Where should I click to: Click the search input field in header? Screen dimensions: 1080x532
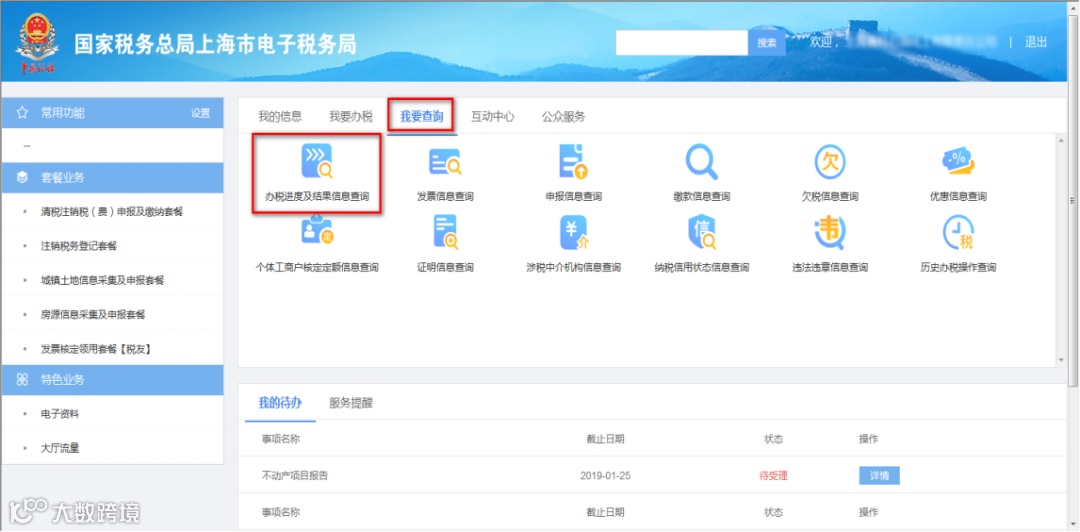[x=682, y=43]
